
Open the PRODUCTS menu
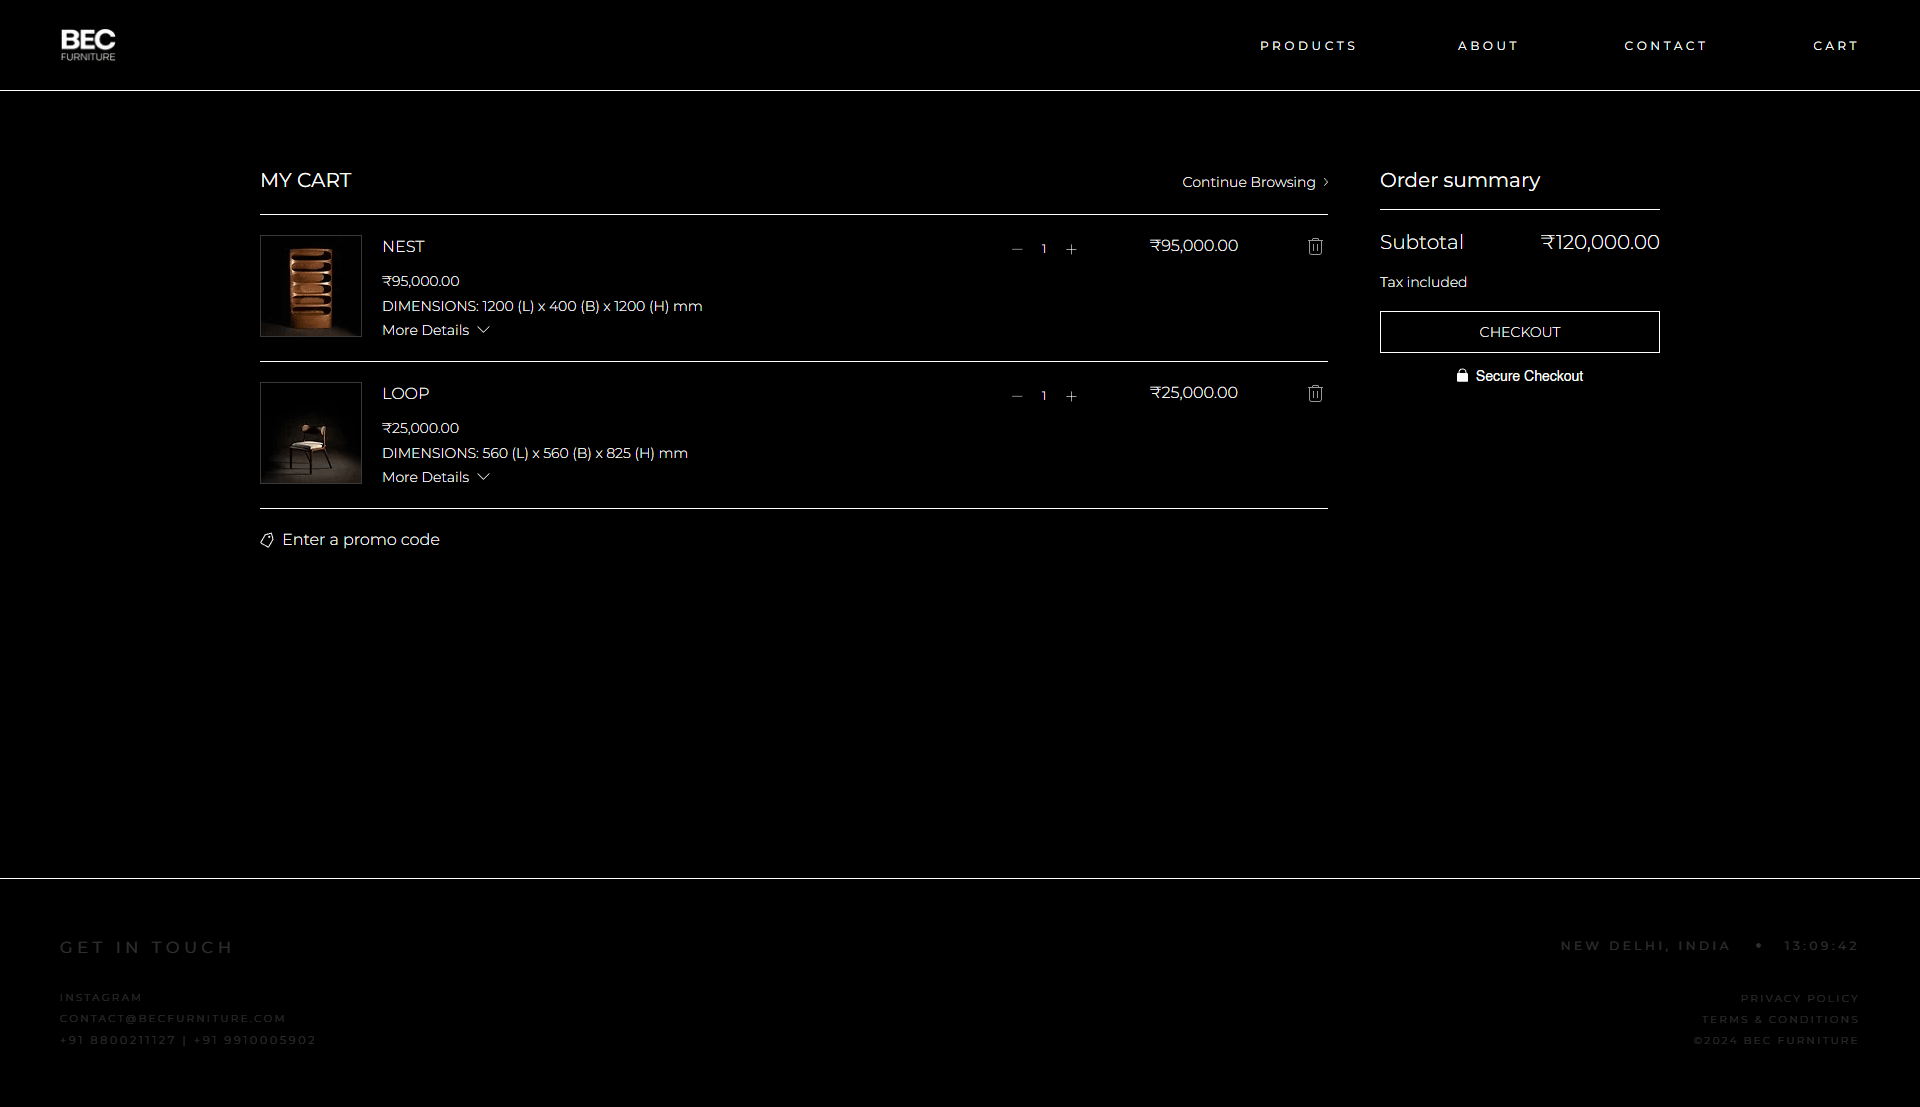[x=1308, y=45]
